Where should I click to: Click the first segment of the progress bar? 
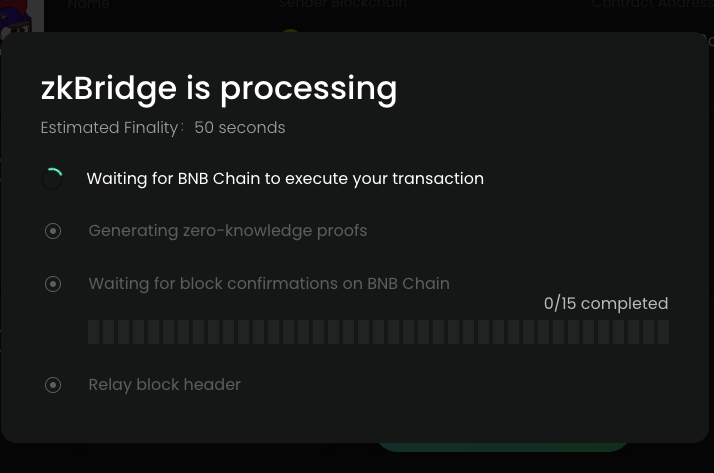click(94, 332)
